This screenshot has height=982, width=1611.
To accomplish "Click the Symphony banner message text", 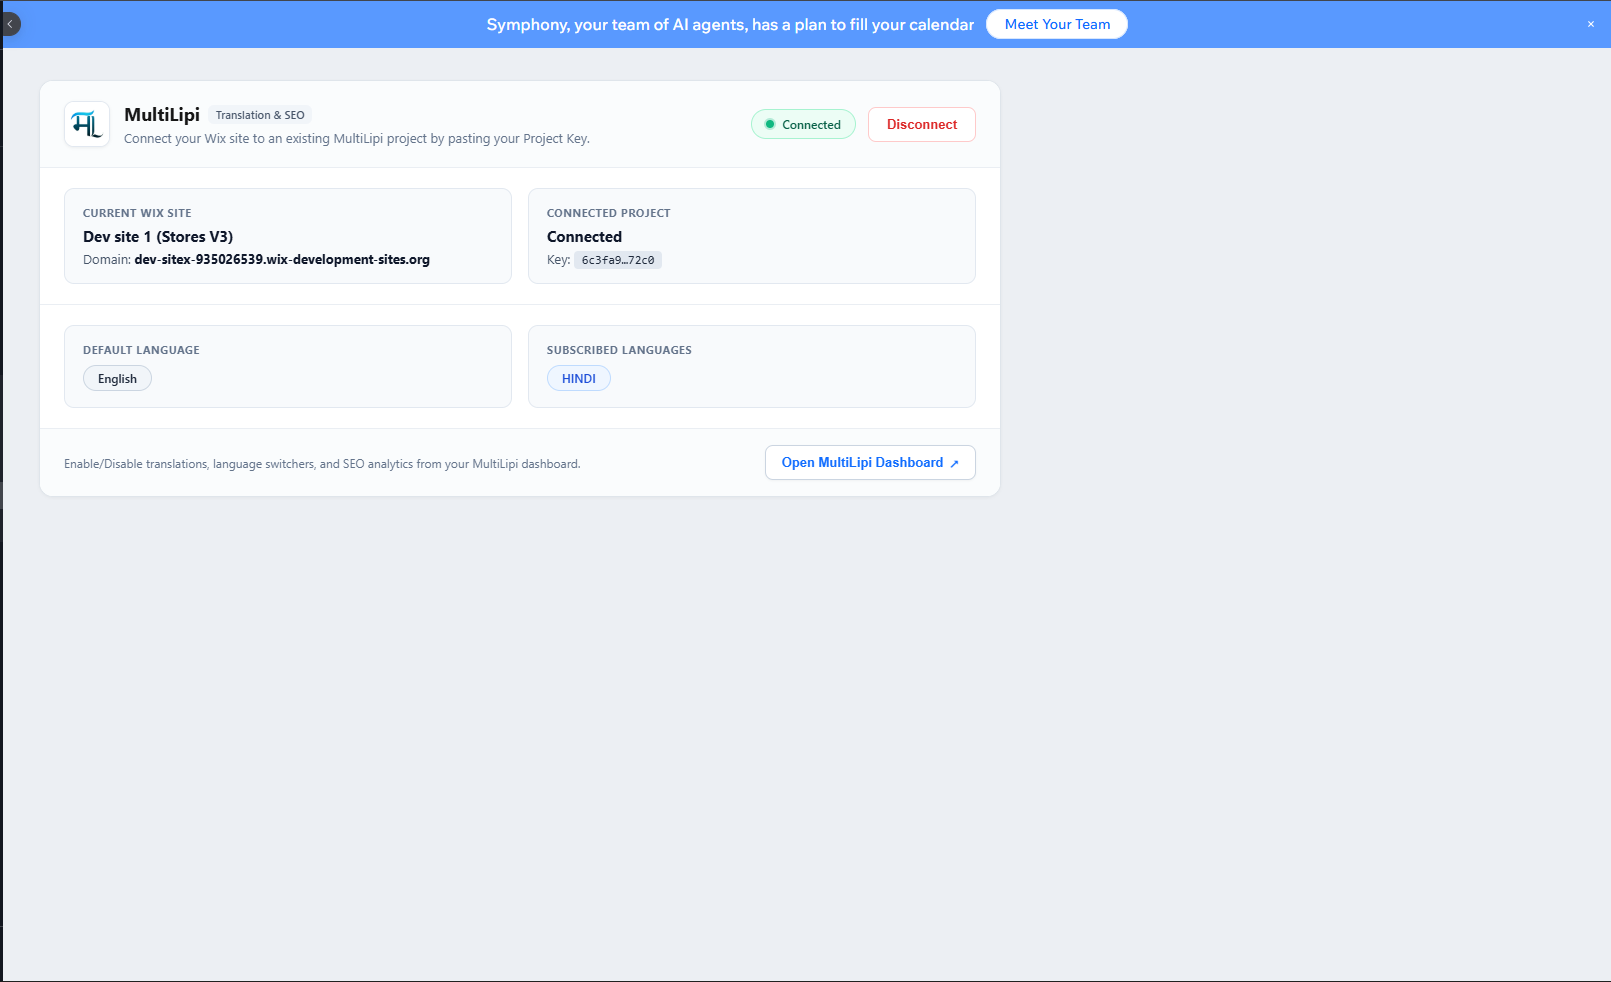I will 730,24.
